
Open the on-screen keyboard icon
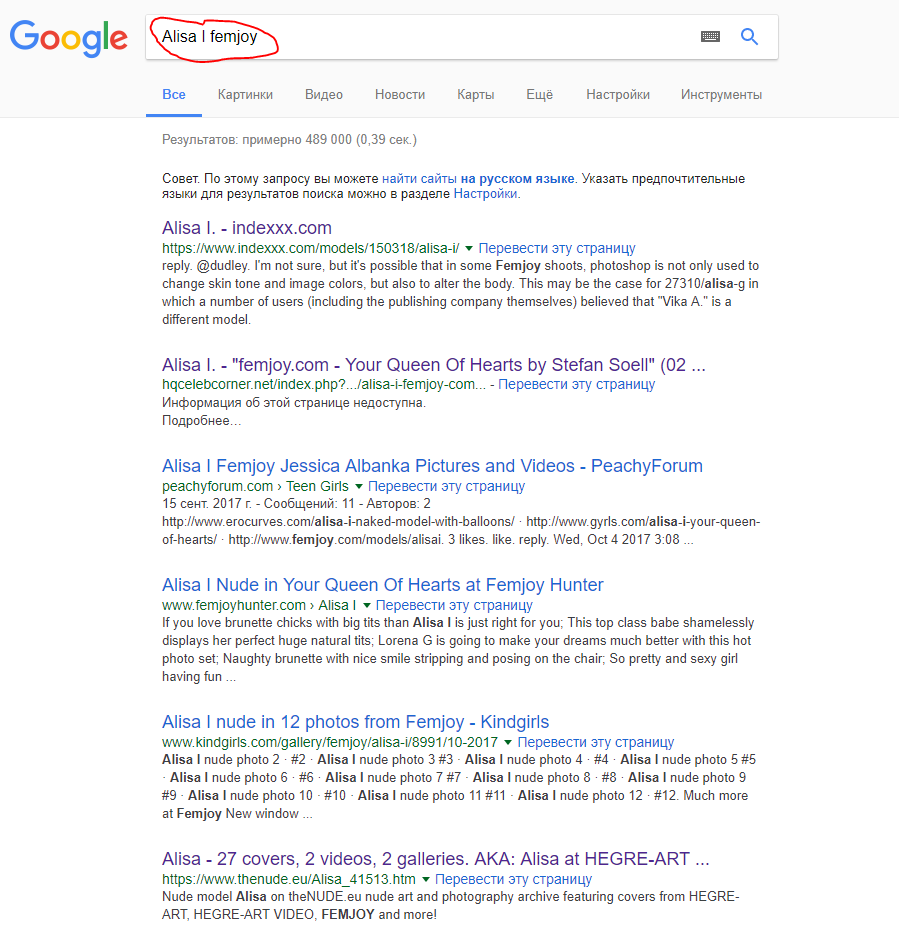click(710, 37)
